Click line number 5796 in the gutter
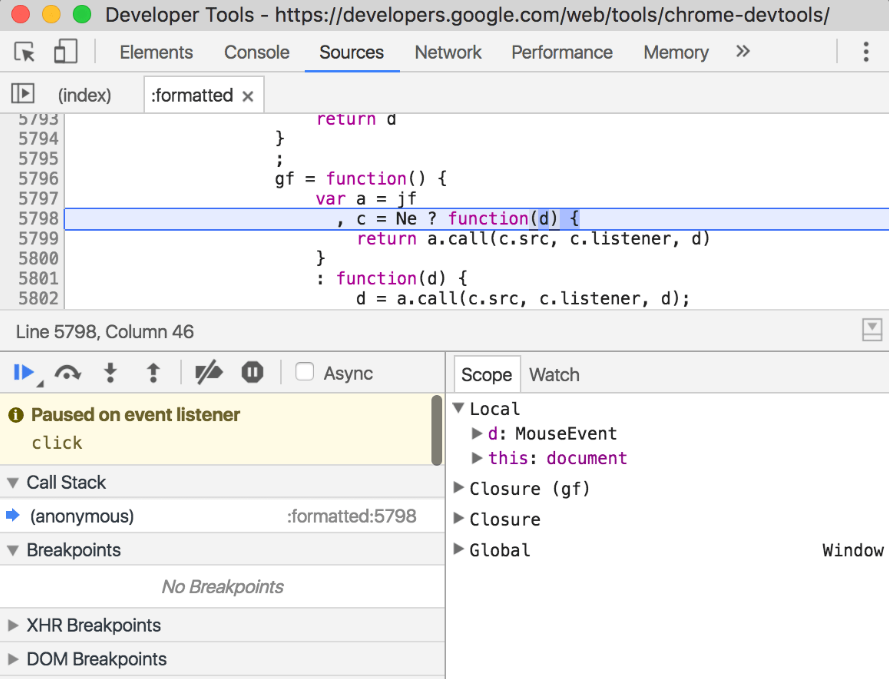This screenshot has height=679, width=889. (x=38, y=179)
